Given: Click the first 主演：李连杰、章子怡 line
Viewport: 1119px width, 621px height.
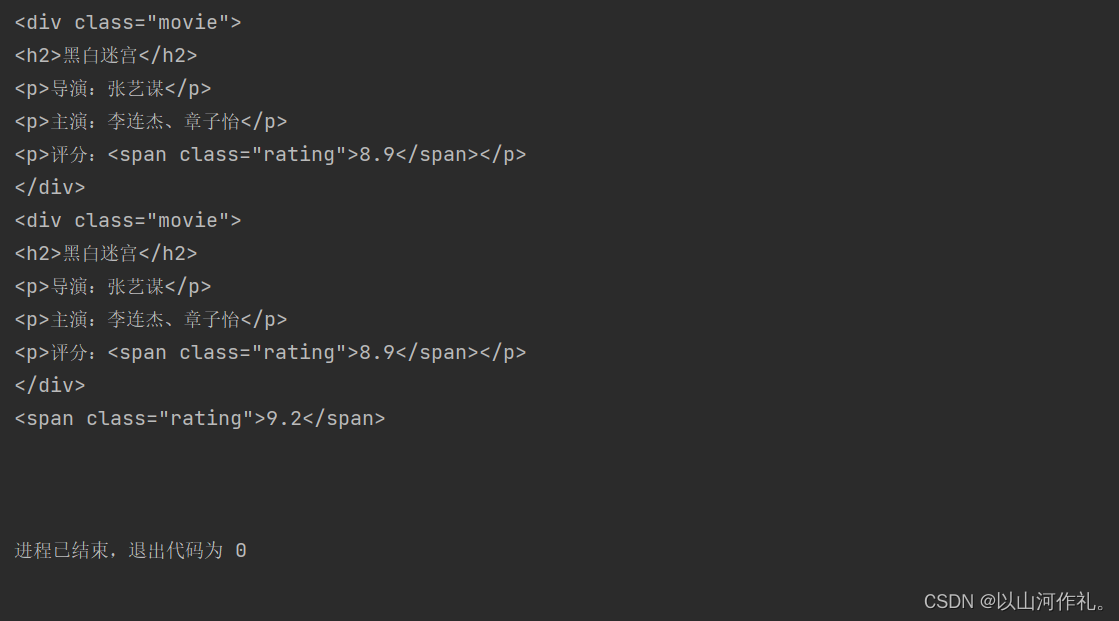Looking at the screenshot, I should point(151,121).
